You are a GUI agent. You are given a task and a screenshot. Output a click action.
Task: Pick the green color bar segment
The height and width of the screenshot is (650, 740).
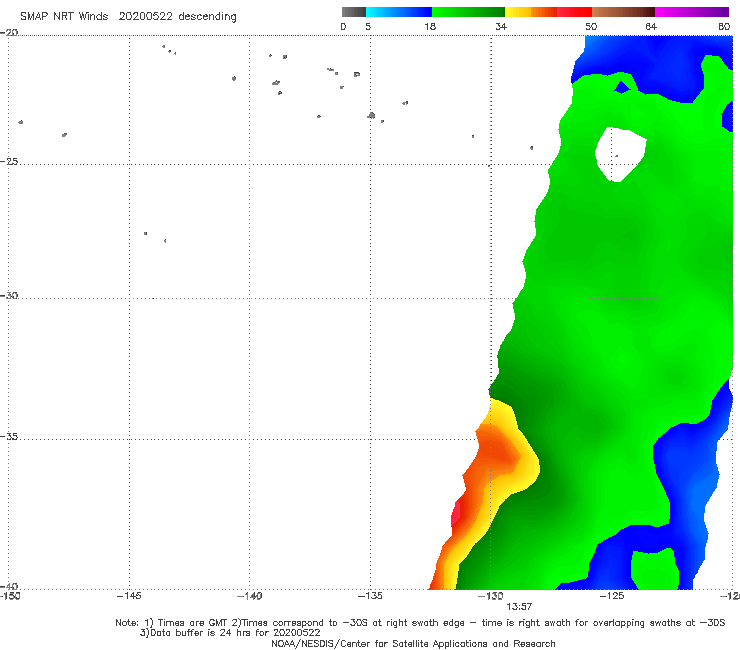click(468, 12)
